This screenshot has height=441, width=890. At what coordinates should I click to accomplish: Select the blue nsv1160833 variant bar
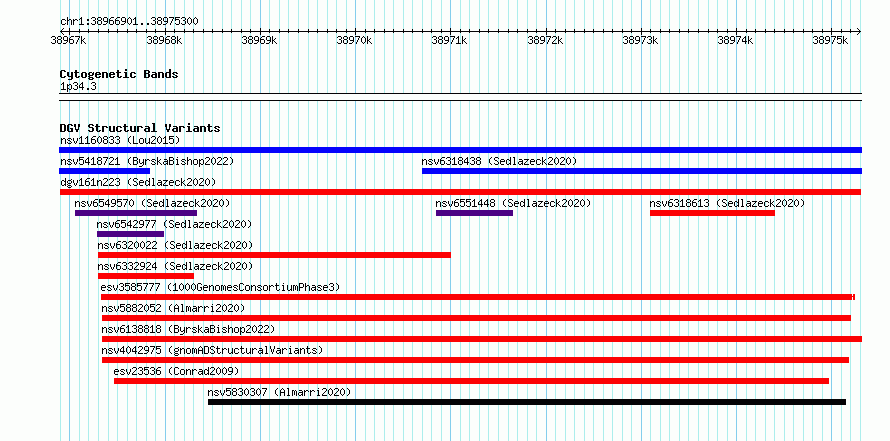click(460, 150)
